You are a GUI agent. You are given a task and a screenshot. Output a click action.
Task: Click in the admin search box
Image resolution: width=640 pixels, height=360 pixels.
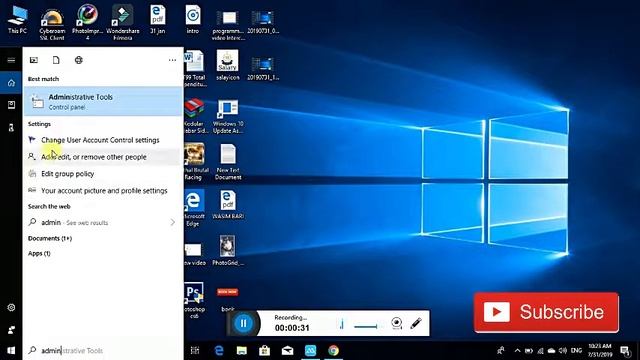(x=103, y=350)
